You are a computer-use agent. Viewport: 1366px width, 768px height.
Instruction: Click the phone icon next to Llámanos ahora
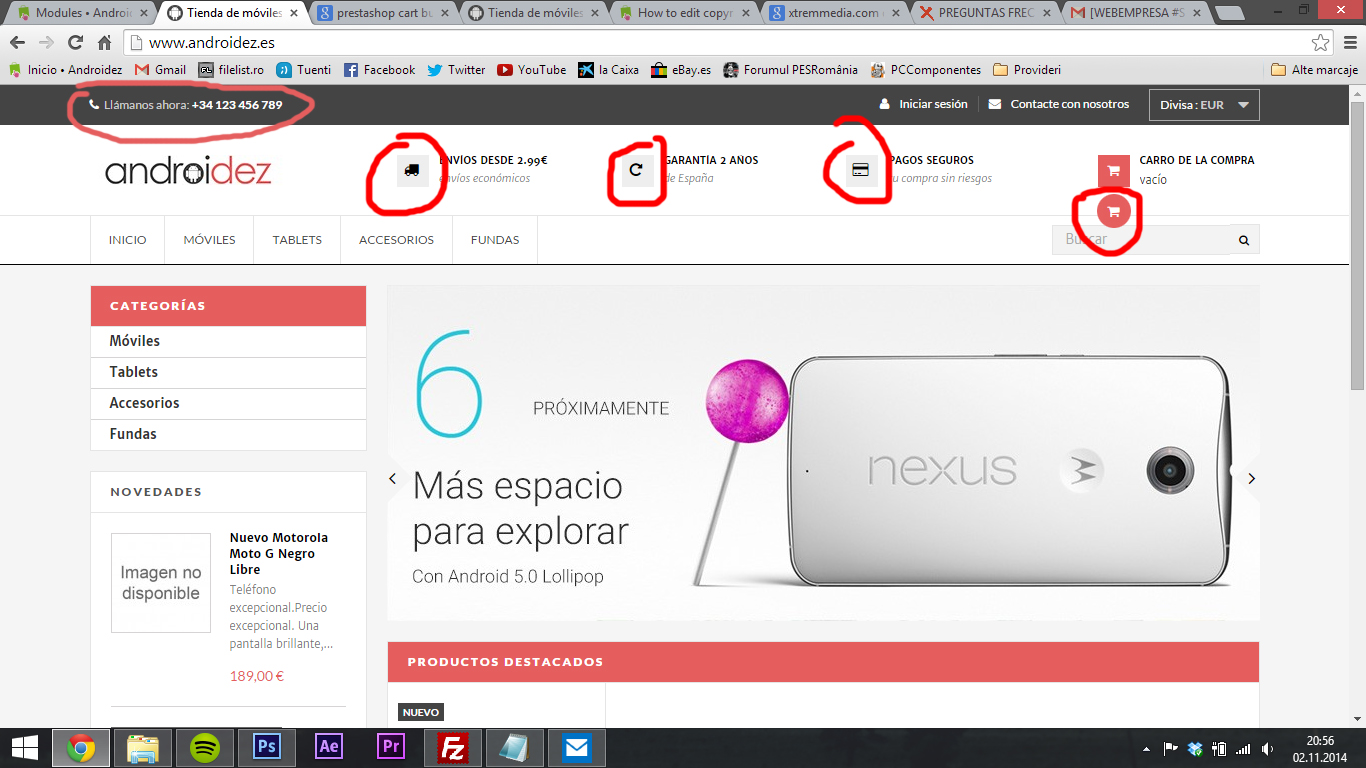coord(94,105)
